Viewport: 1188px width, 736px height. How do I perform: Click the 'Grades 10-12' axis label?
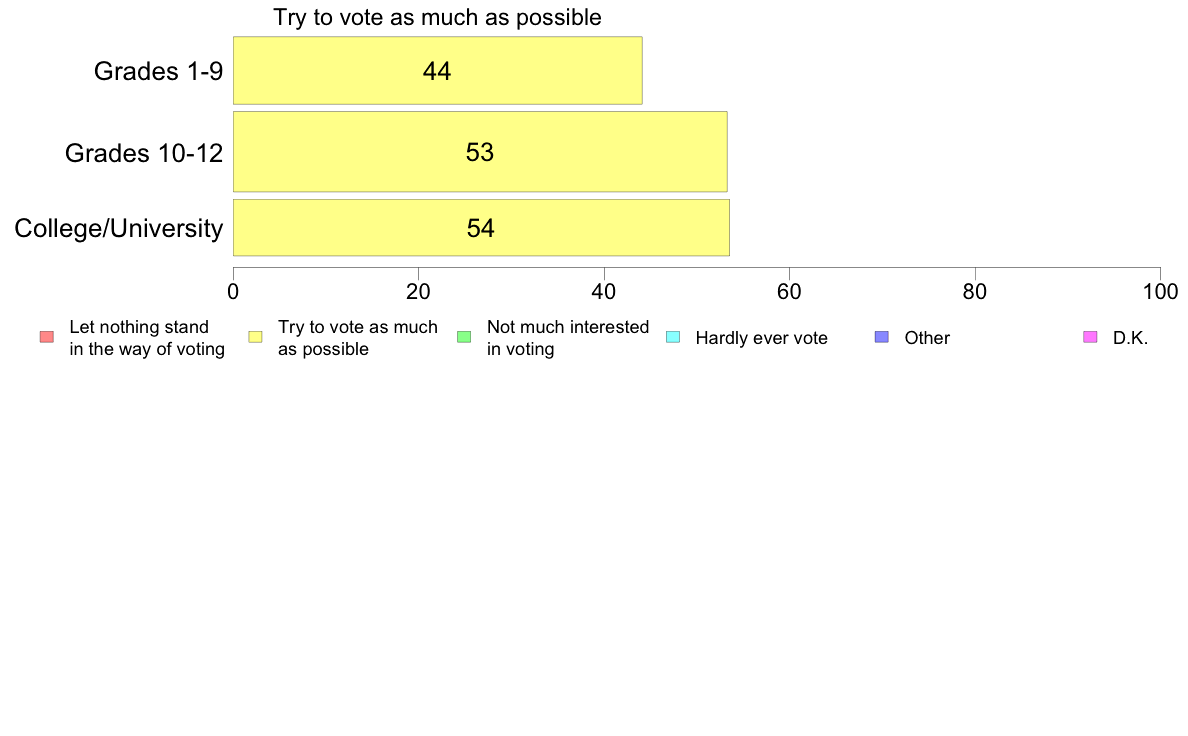[x=144, y=153]
